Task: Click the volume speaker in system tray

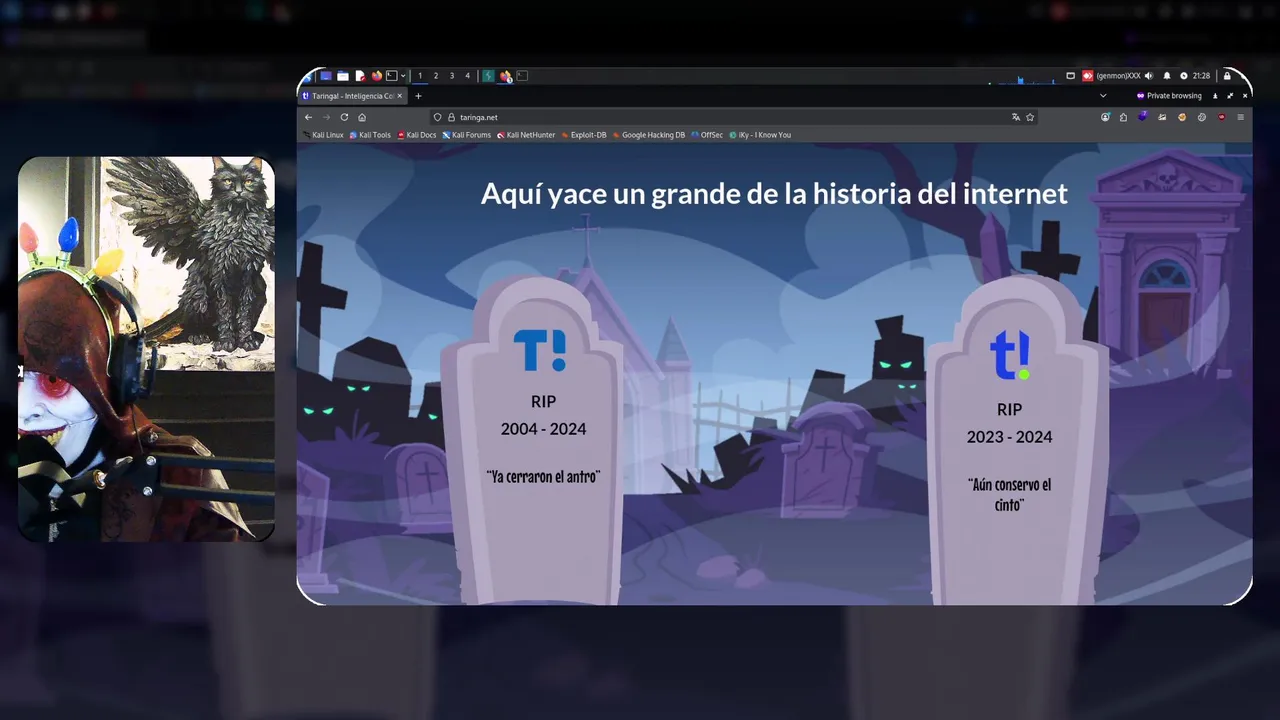Action: [1149, 76]
